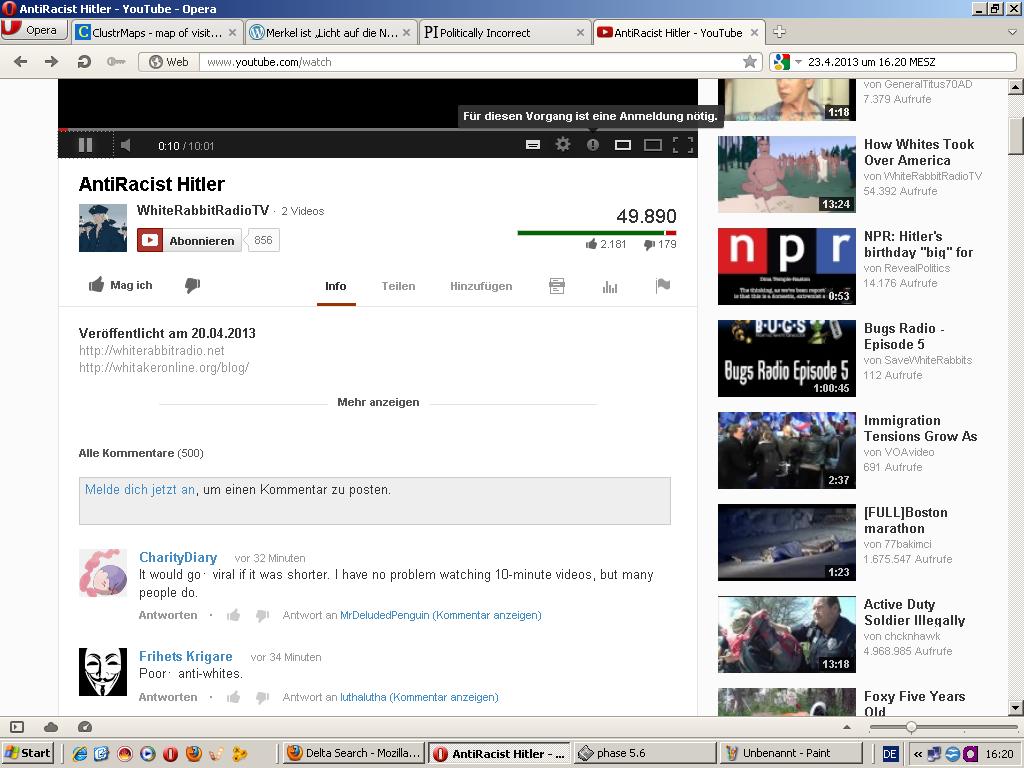Show video statistics with the bar-chart icon
Viewport: 1024px width, 768px height.
click(610, 287)
